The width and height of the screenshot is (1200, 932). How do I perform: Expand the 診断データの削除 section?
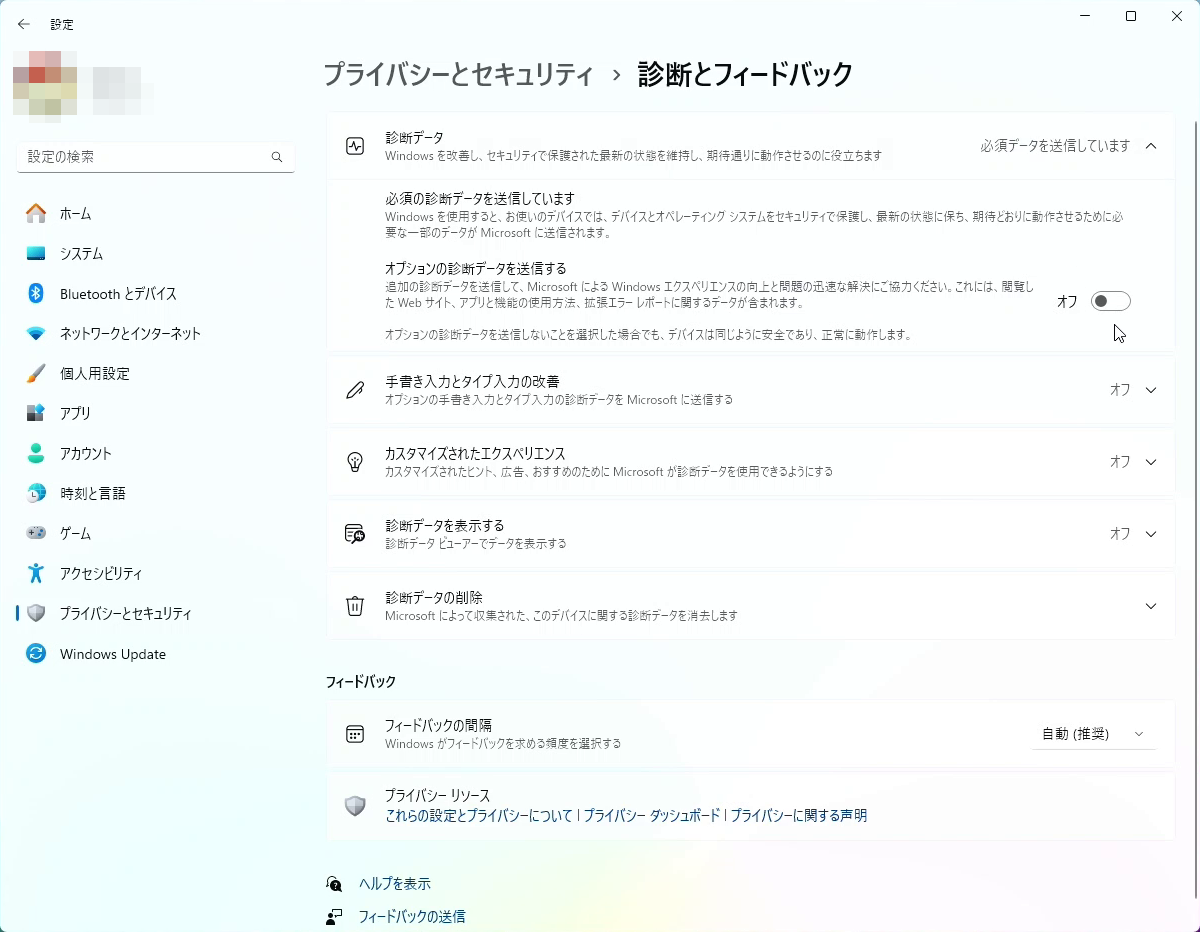pyautogui.click(x=1150, y=605)
